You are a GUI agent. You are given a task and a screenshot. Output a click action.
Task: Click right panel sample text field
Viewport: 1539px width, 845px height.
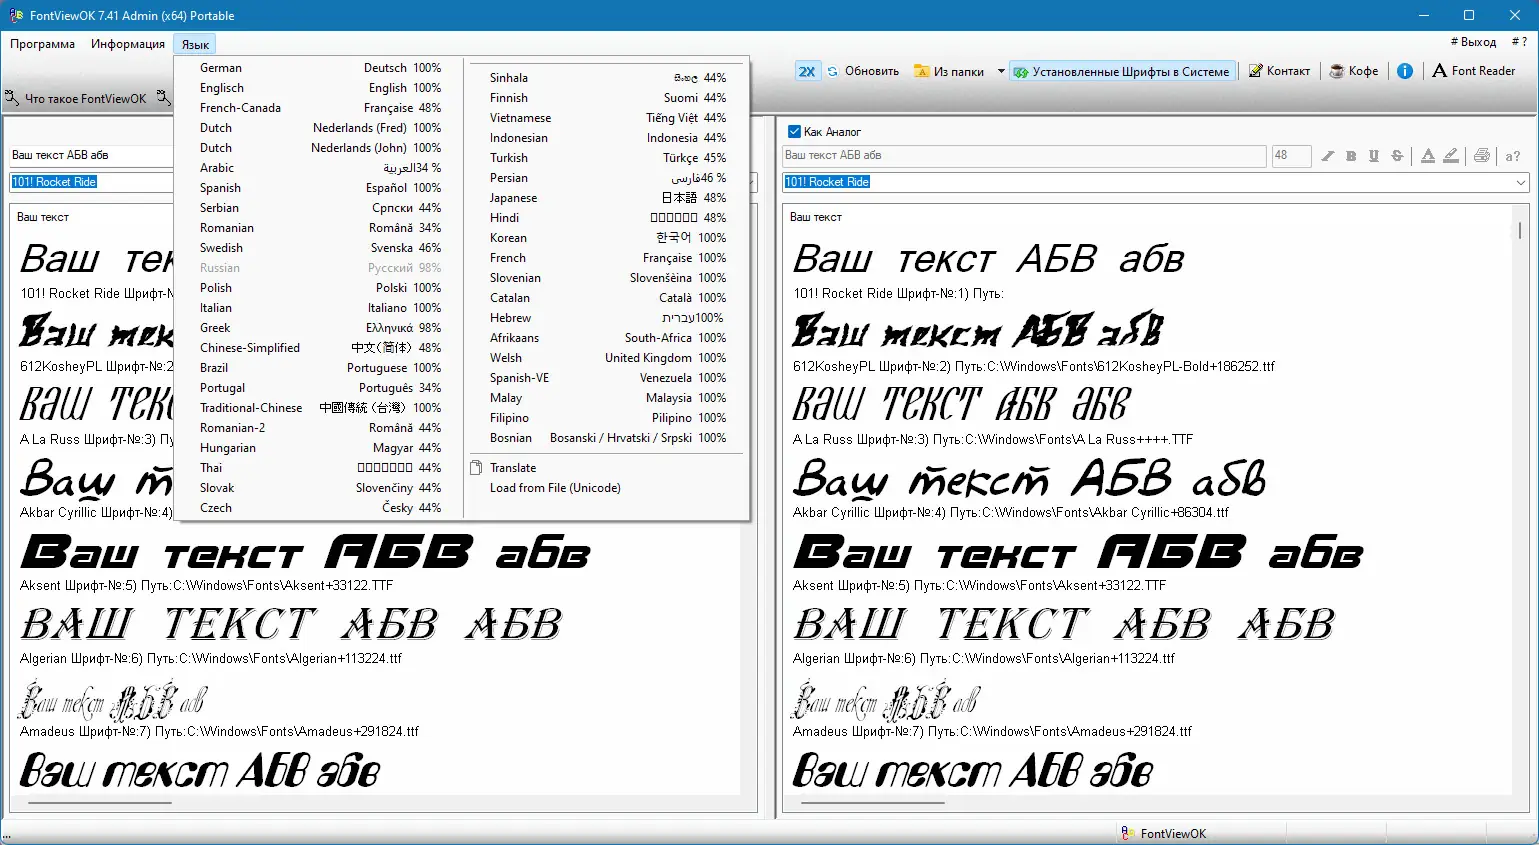click(1024, 156)
